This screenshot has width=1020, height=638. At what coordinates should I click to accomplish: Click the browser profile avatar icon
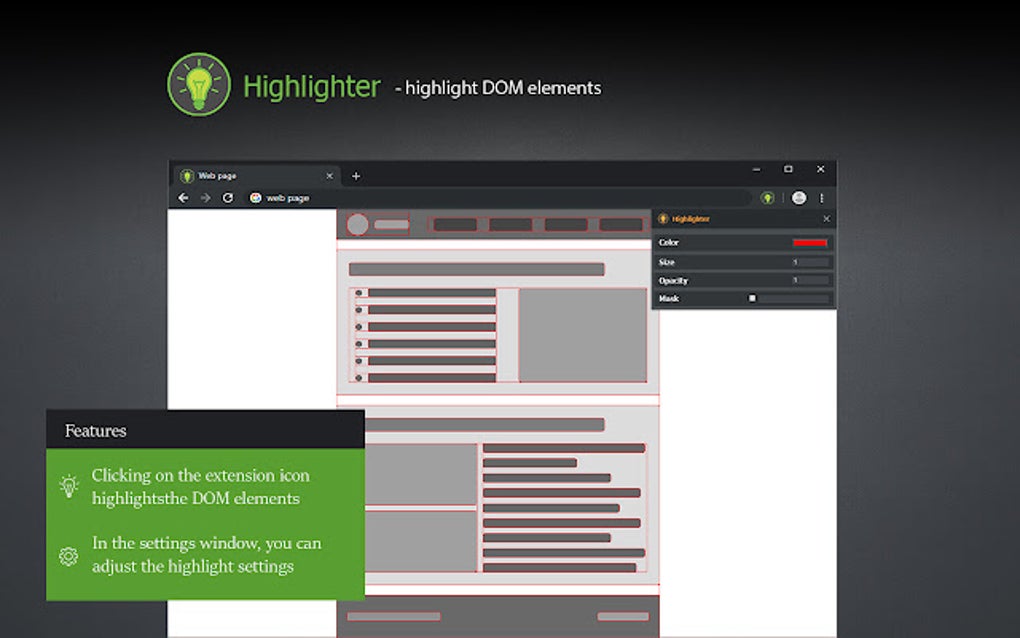[797, 198]
